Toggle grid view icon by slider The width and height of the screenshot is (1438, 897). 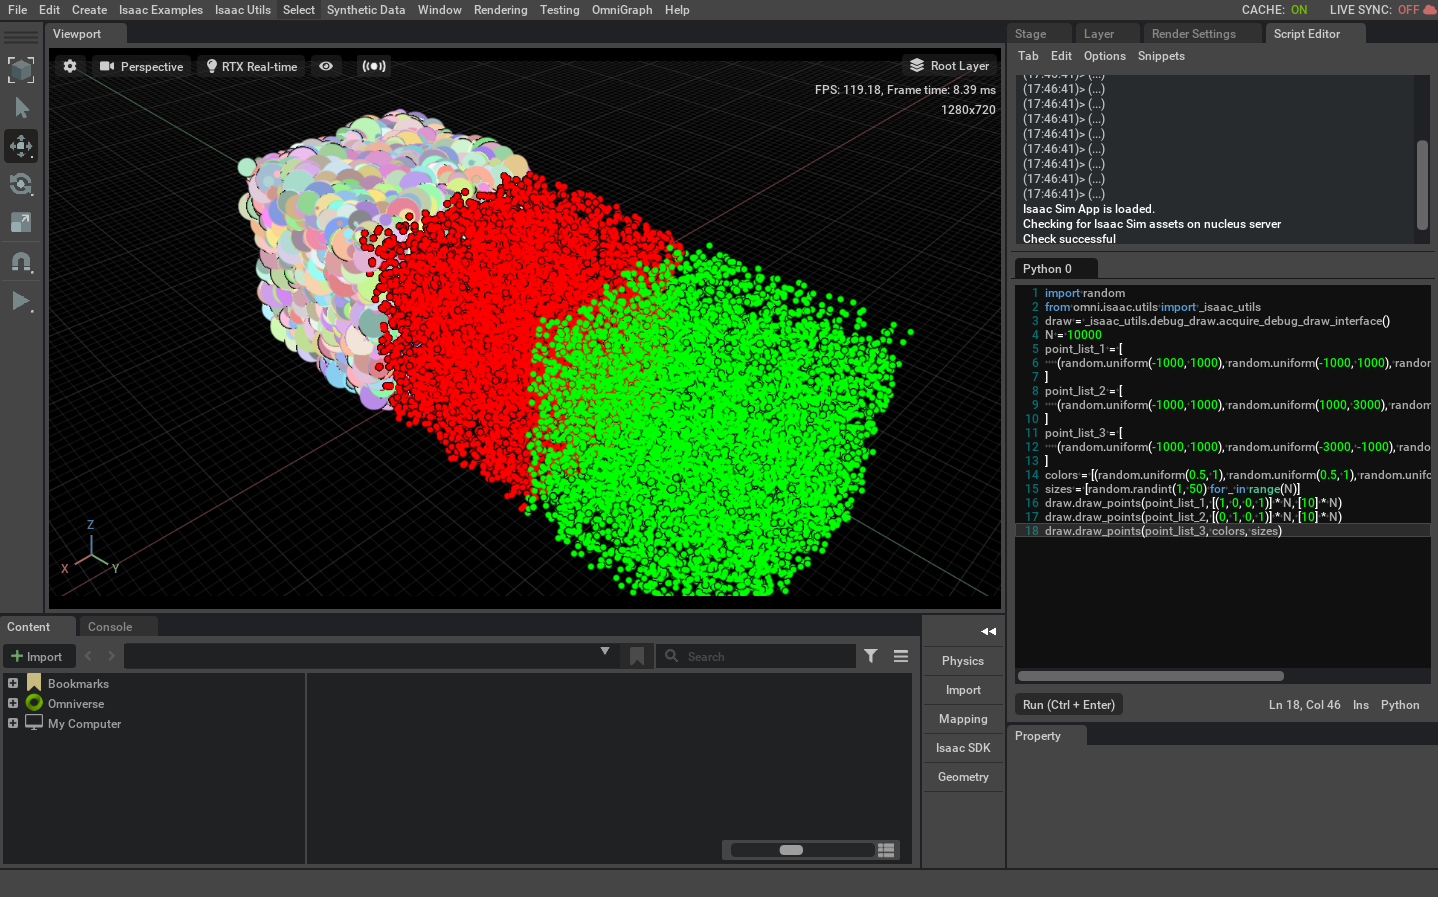(x=886, y=850)
